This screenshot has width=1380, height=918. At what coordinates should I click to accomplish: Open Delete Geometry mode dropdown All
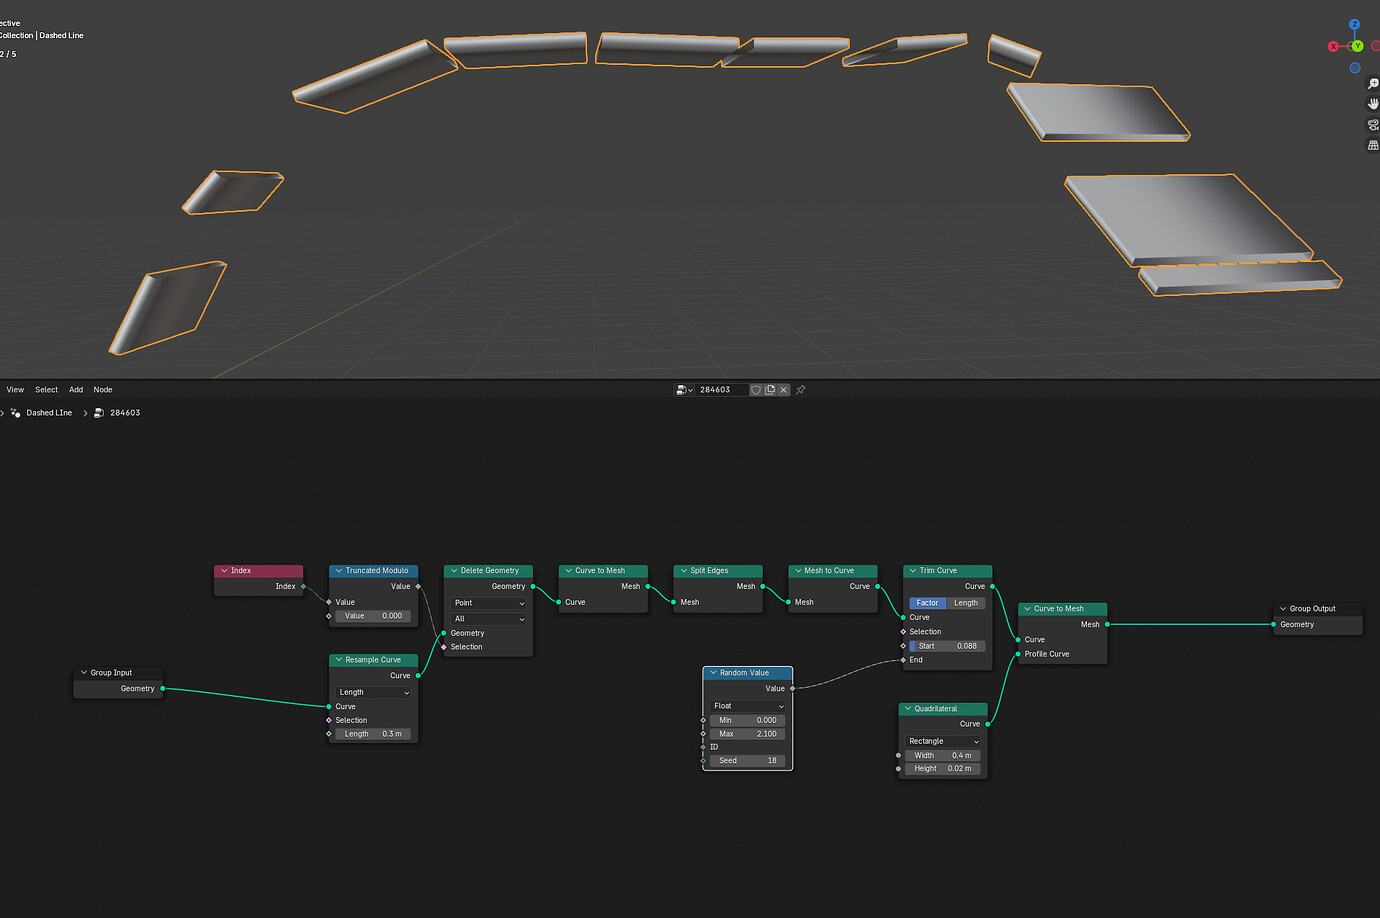click(x=488, y=619)
